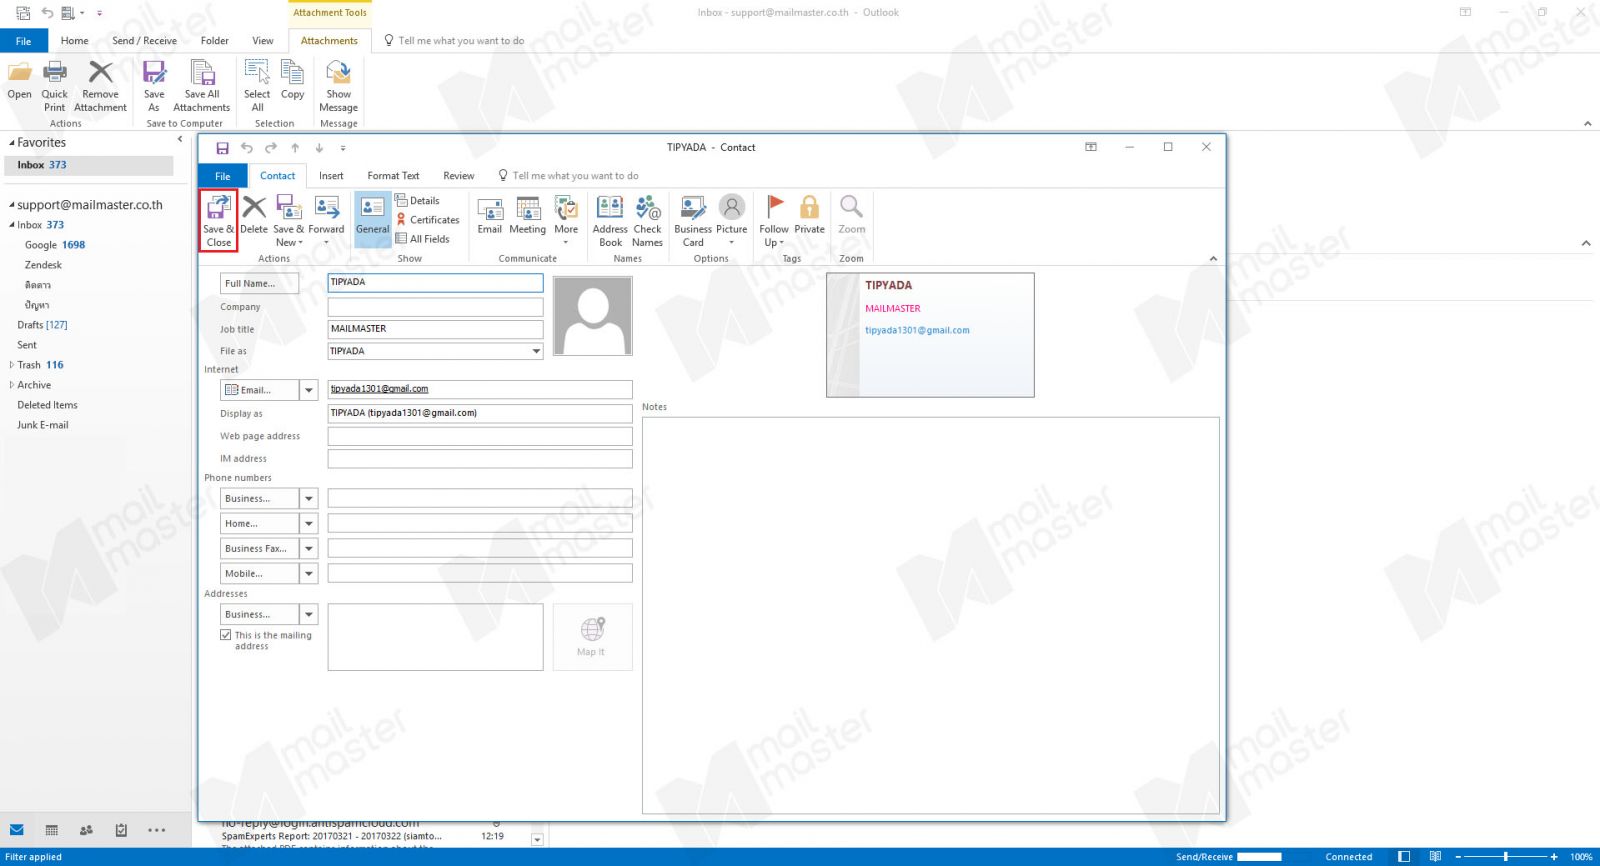Image resolution: width=1600 pixels, height=866 pixels.
Task: Open Save & New option
Action: [289, 221]
